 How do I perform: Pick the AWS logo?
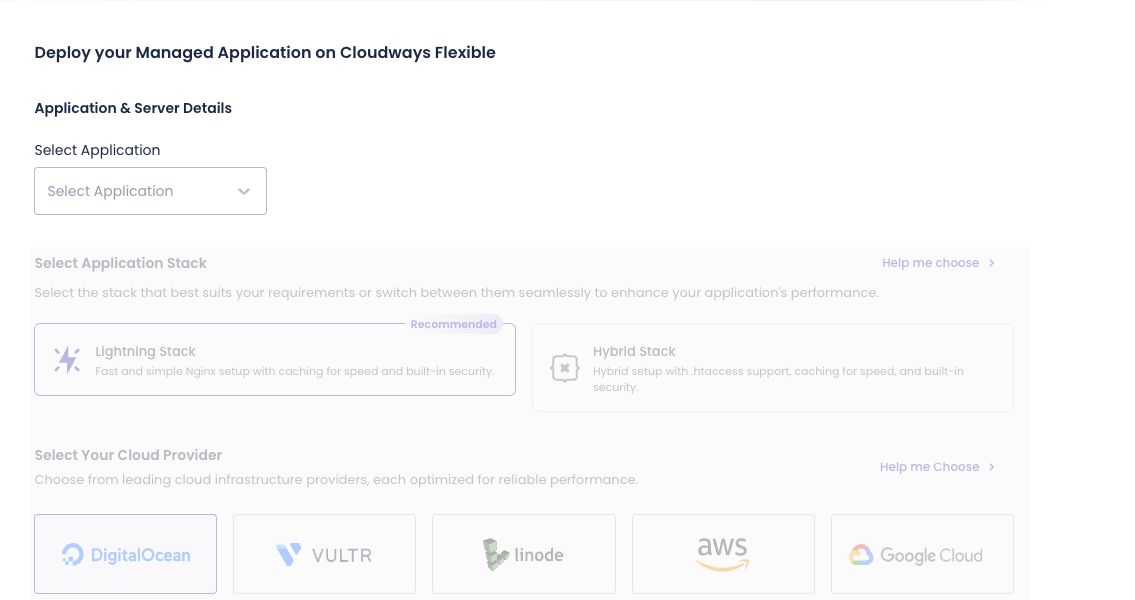[722, 554]
